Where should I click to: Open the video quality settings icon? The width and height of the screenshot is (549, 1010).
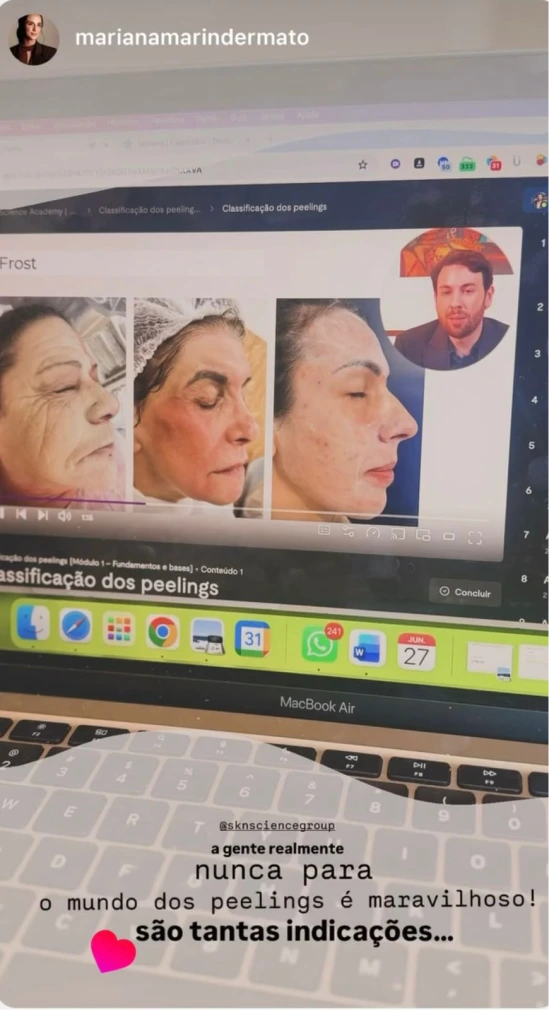(x=349, y=531)
